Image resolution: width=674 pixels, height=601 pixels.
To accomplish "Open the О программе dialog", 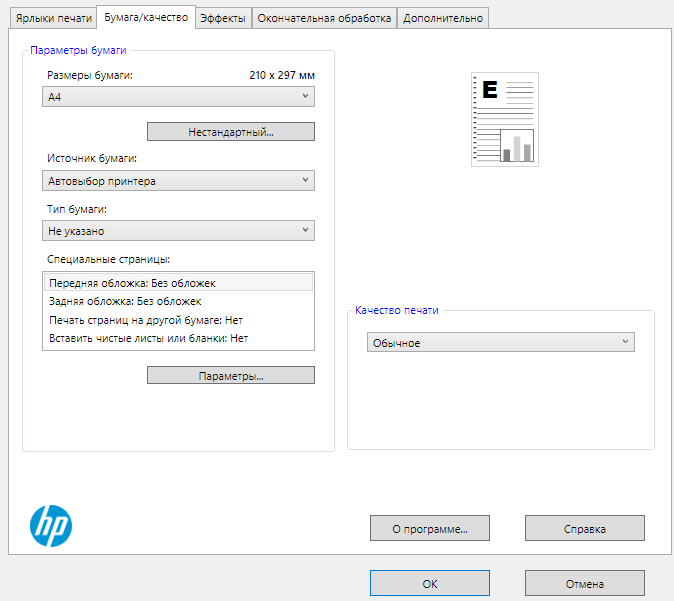I will point(429,528).
